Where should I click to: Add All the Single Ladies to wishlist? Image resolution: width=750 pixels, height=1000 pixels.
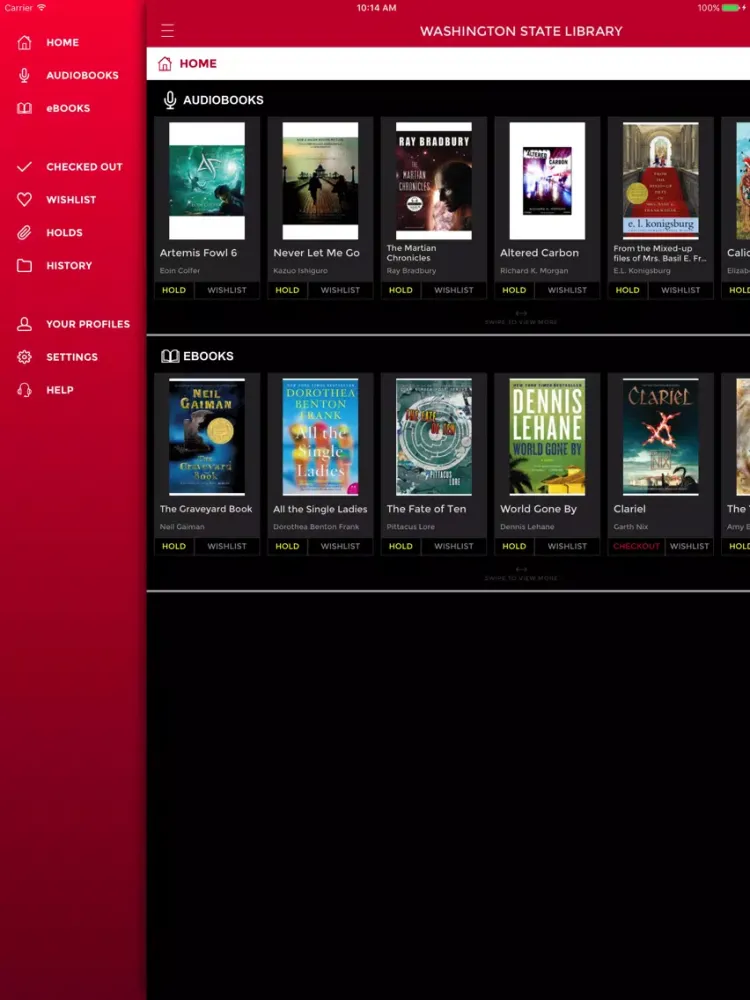pyautogui.click(x=340, y=546)
